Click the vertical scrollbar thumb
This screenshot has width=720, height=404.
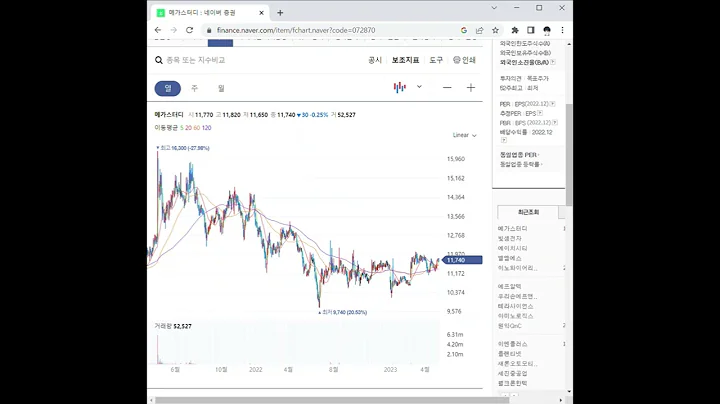569,155
